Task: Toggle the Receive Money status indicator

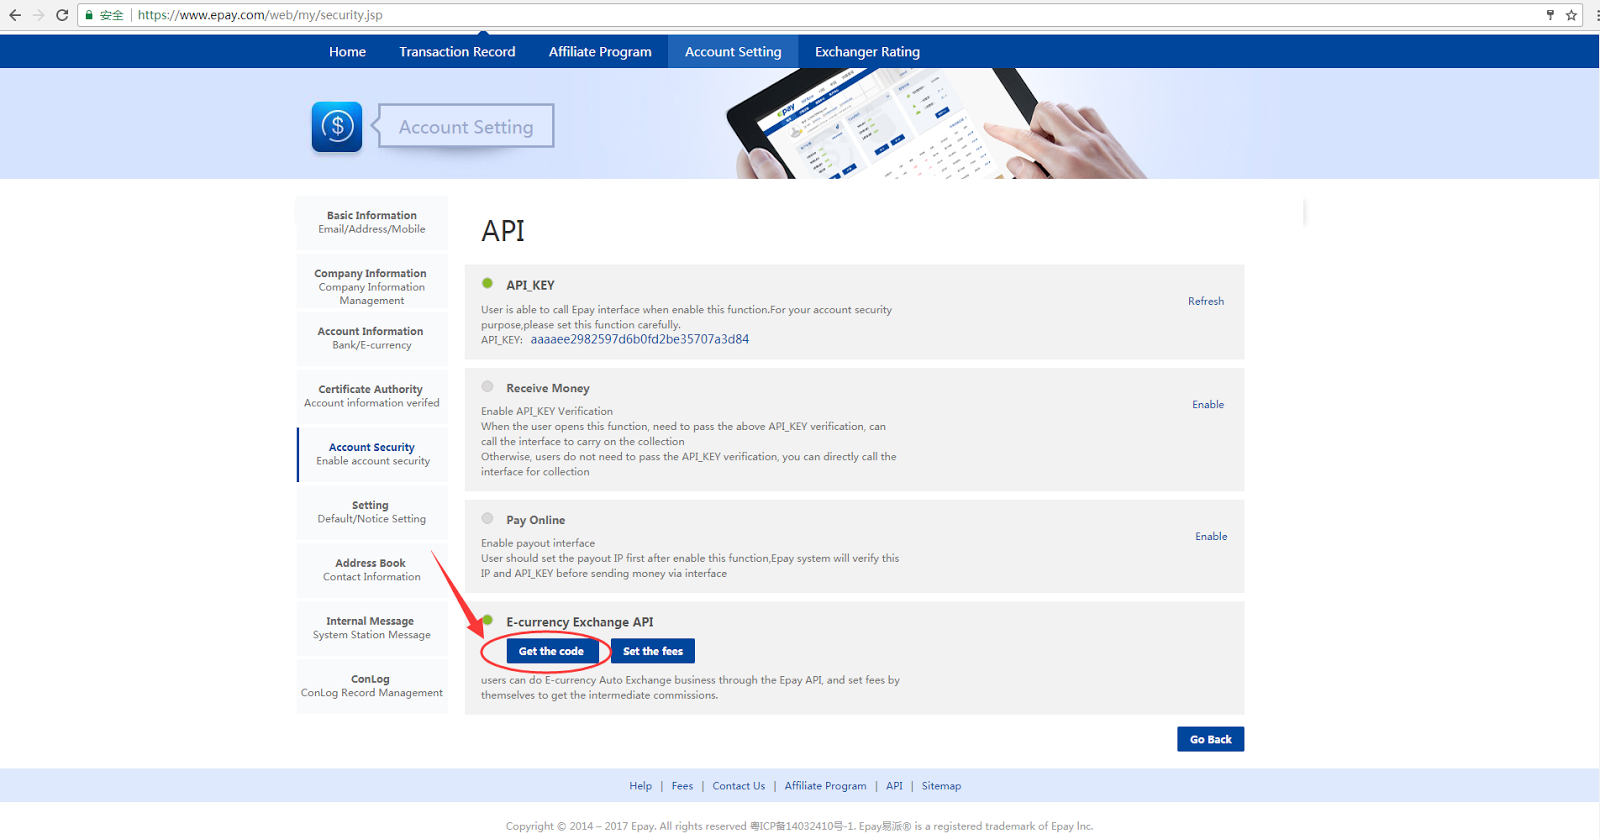Action: point(488,387)
